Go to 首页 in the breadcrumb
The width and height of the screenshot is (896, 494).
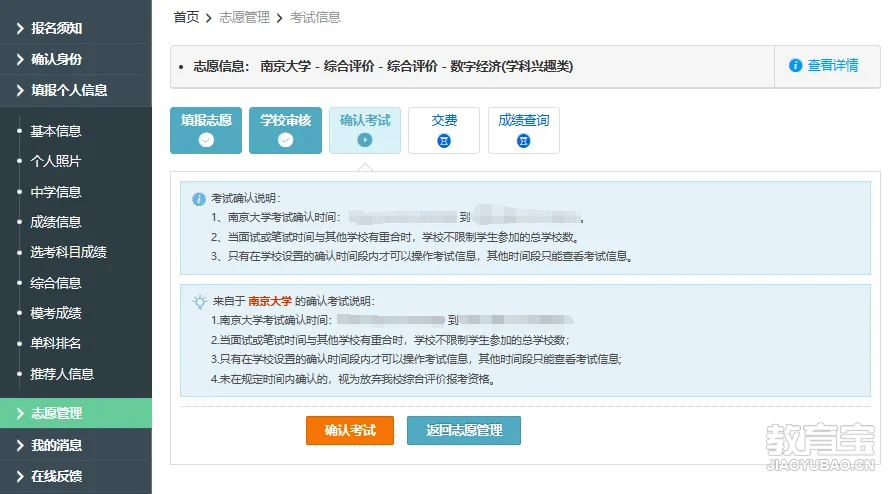[186, 18]
